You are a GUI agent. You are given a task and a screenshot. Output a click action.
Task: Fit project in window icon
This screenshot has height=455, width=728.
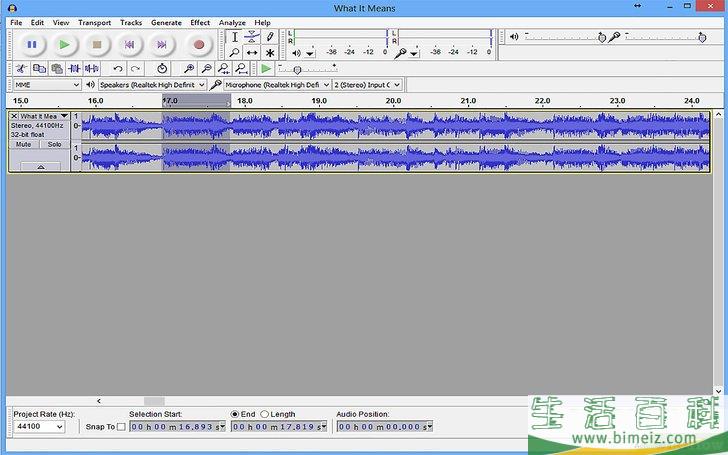click(x=241, y=69)
